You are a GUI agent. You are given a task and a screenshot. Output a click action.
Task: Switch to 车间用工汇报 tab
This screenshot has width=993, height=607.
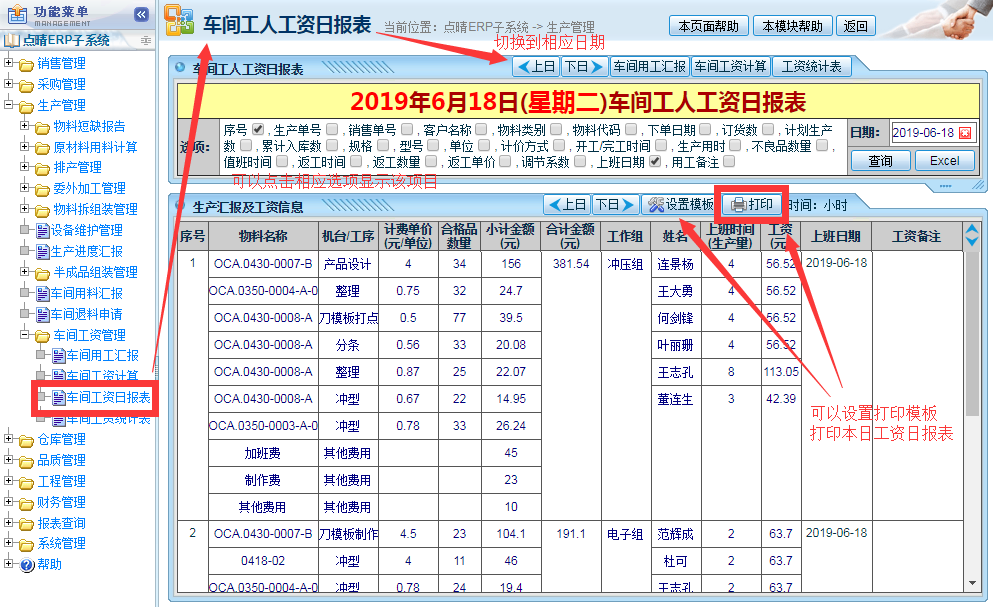(x=650, y=67)
